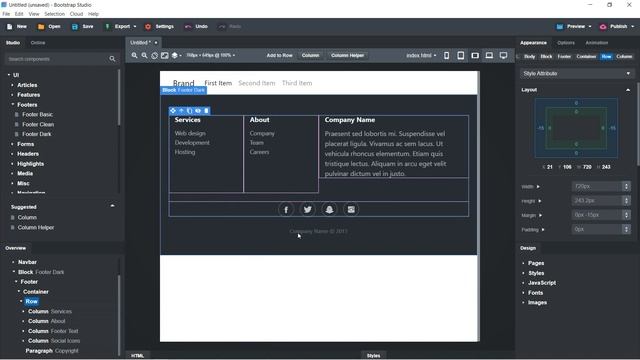Select the Footer Clean component

[x=38, y=124]
